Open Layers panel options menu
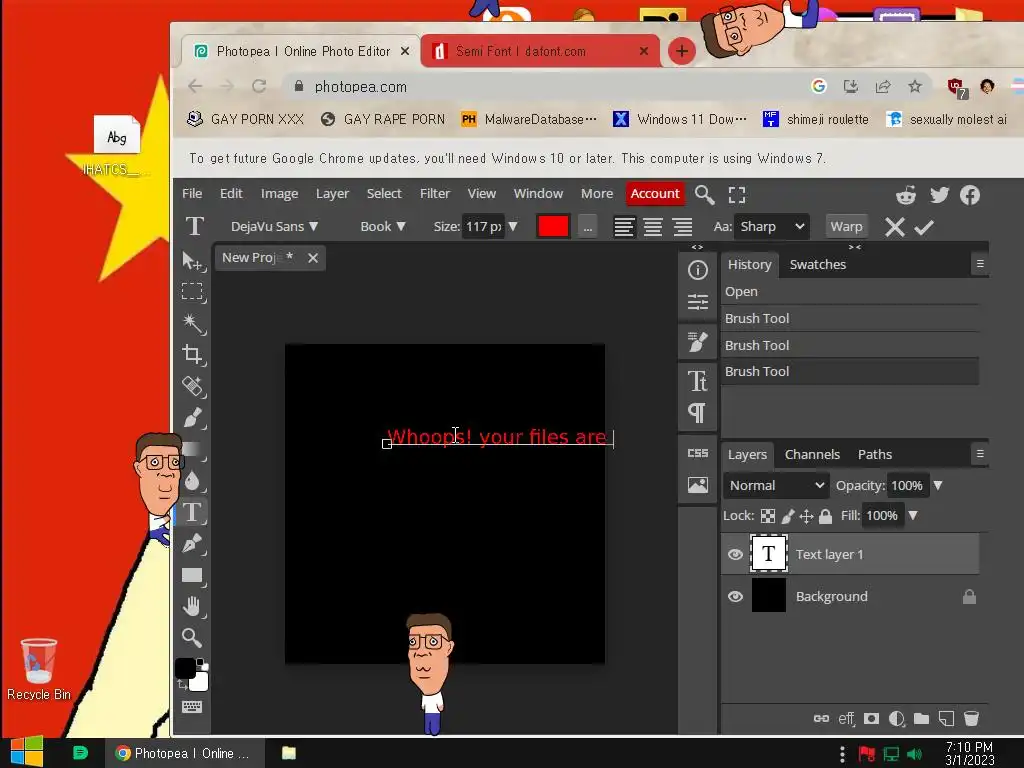Viewport: 1024px width, 768px height. tap(980, 453)
